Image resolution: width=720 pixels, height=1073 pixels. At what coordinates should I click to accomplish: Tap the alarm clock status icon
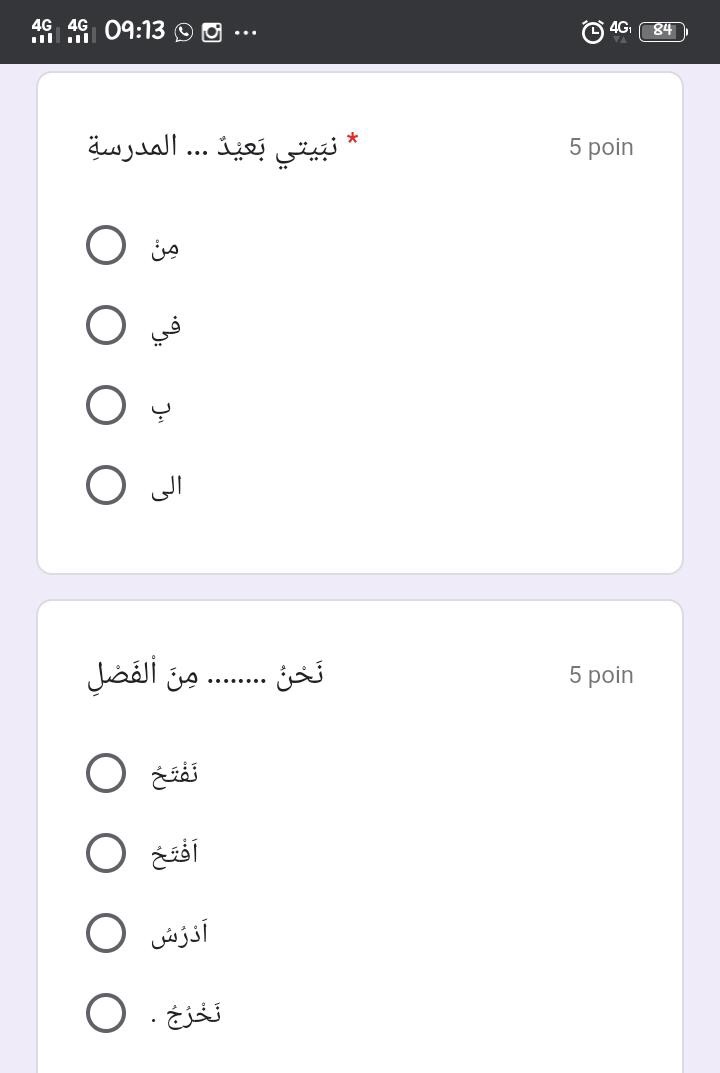point(592,32)
